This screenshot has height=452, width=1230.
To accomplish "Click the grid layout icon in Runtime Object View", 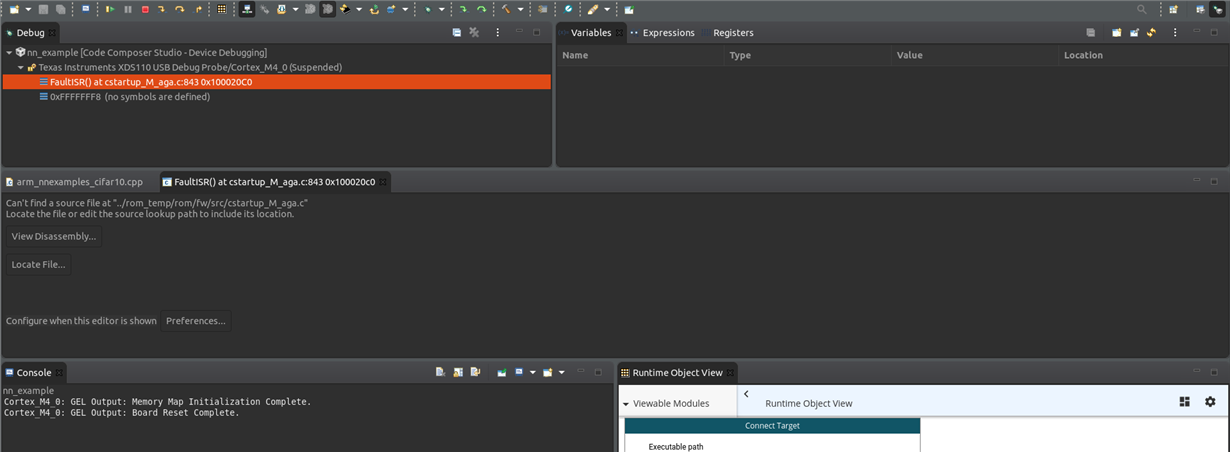I will pyautogui.click(x=1185, y=401).
